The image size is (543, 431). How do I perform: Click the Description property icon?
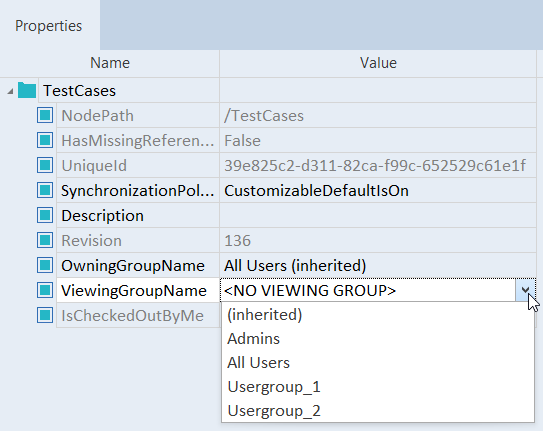[x=45, y=215]
